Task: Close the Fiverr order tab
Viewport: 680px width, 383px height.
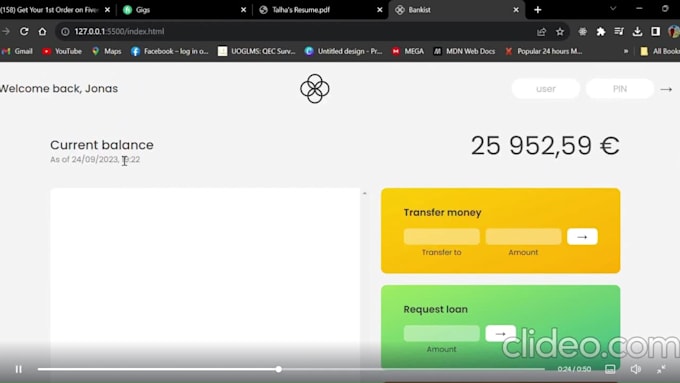Action: pyautogui.click(x=107, y=10)
